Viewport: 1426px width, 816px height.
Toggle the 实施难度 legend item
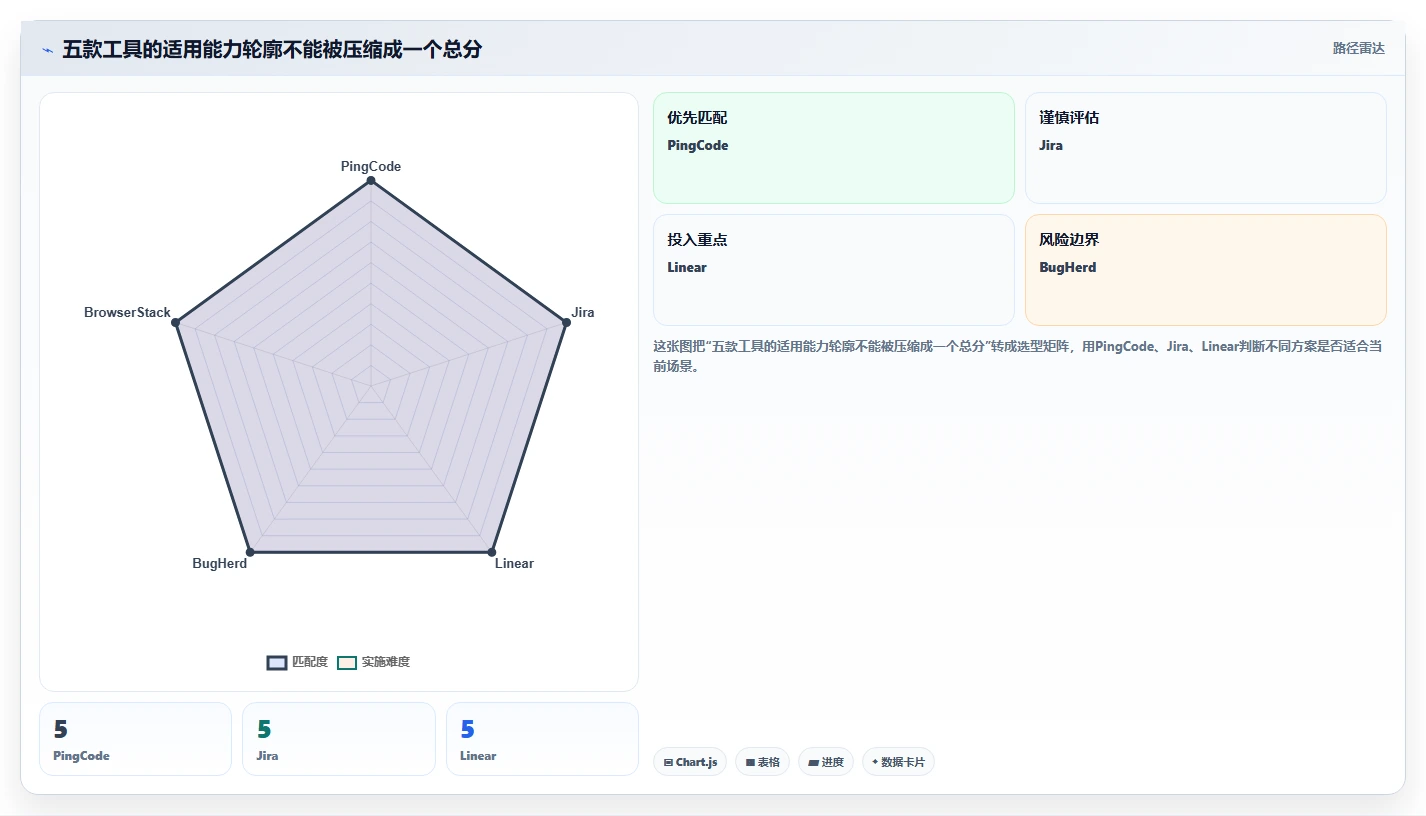(x=373, y=662)
